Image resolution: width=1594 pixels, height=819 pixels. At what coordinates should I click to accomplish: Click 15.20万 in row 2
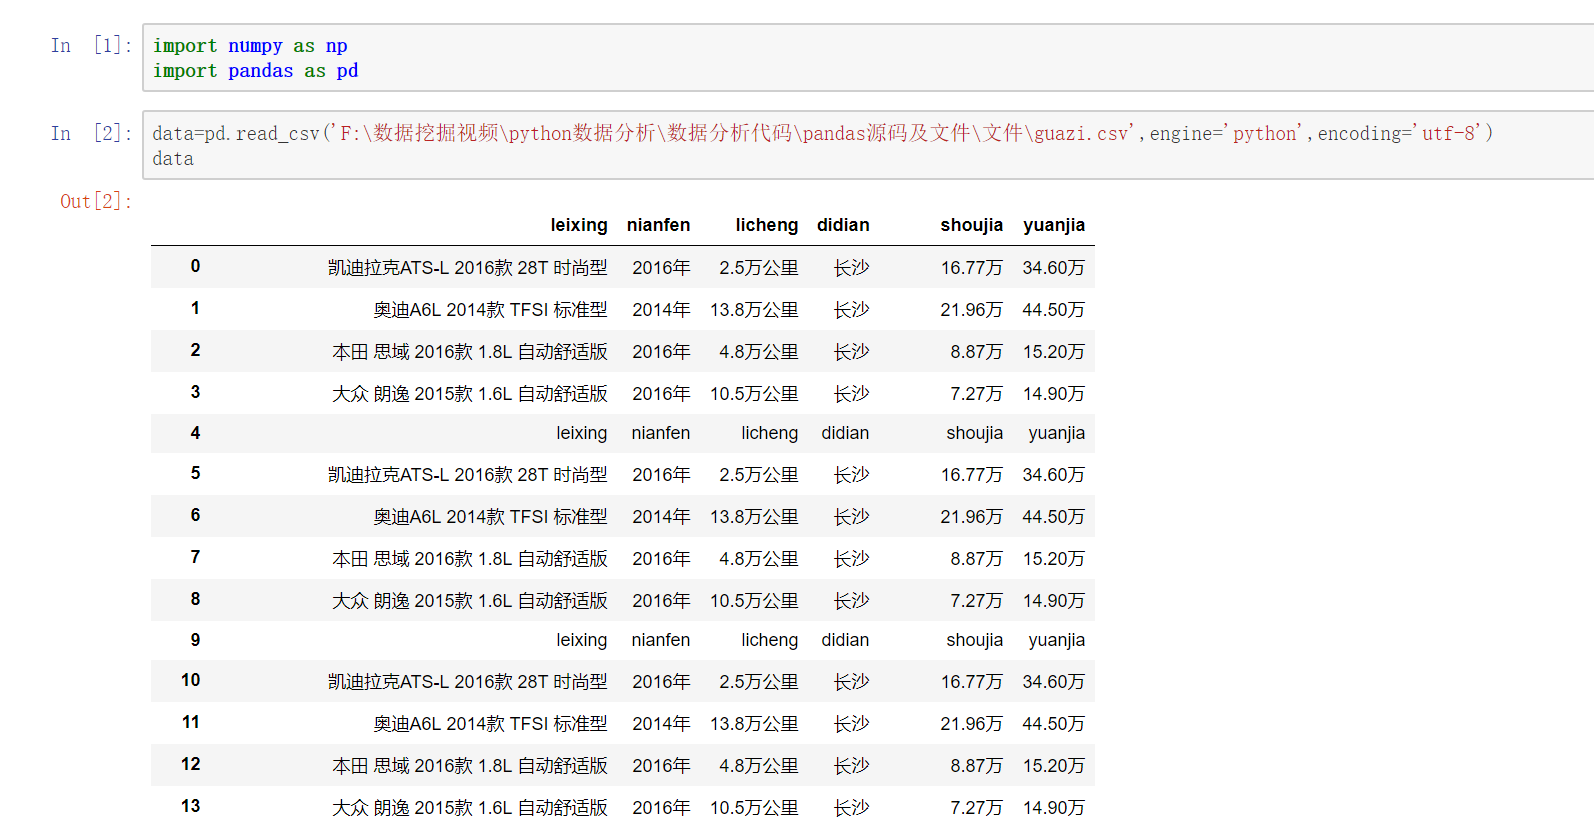[1053, 352]
